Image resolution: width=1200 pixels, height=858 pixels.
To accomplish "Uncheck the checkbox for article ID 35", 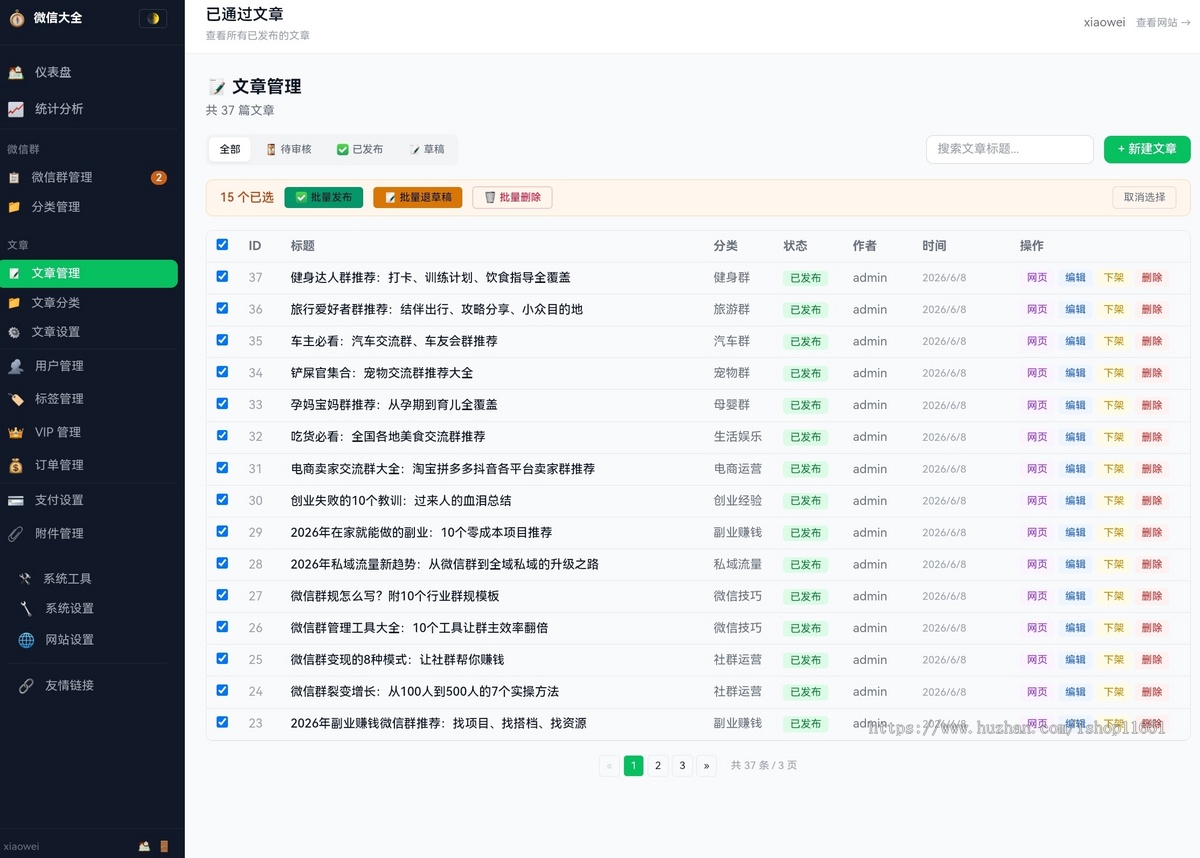I will tap(222, 340).
